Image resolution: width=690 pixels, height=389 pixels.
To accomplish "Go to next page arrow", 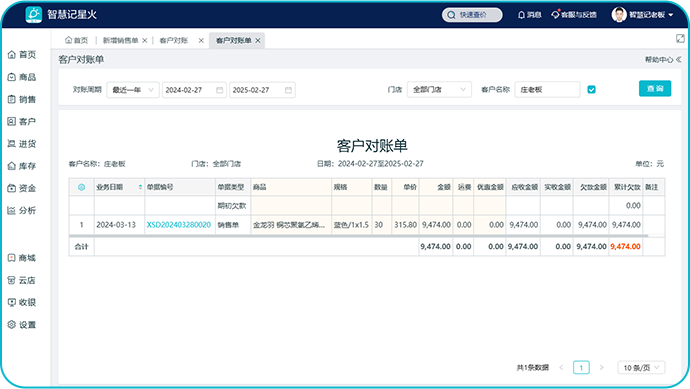I will point(602,367).
